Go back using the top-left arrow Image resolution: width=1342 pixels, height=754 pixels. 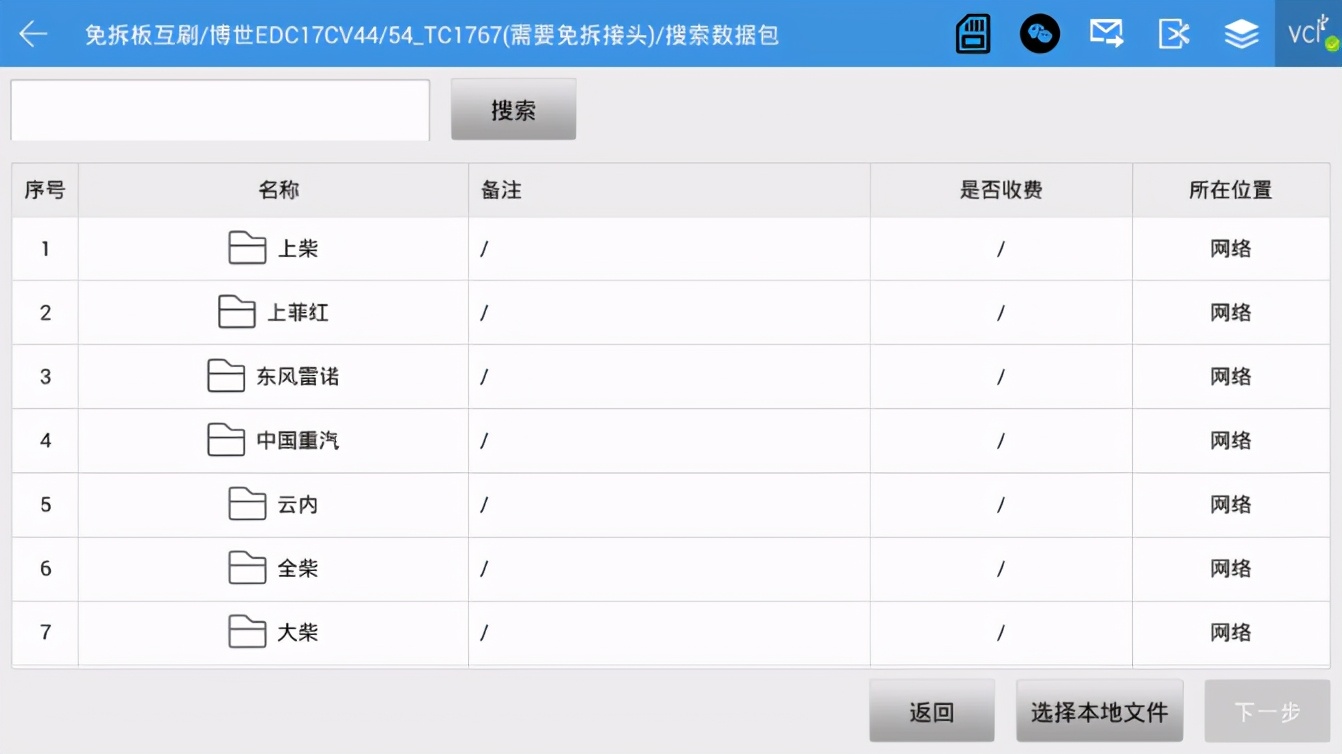tap(33, 34)
